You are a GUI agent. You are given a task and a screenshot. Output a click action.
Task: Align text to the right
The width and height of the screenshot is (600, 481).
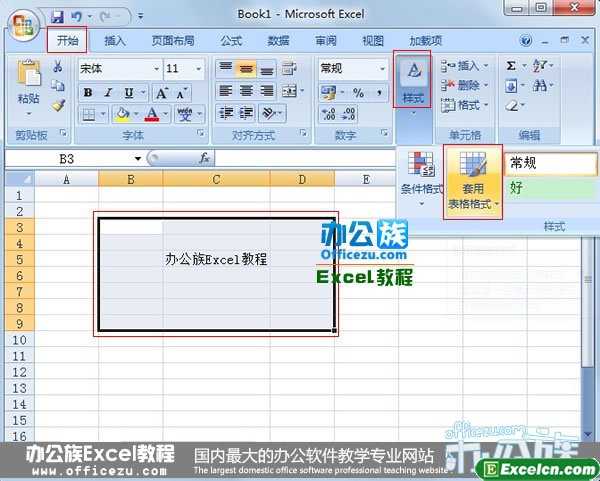point(267,91)
